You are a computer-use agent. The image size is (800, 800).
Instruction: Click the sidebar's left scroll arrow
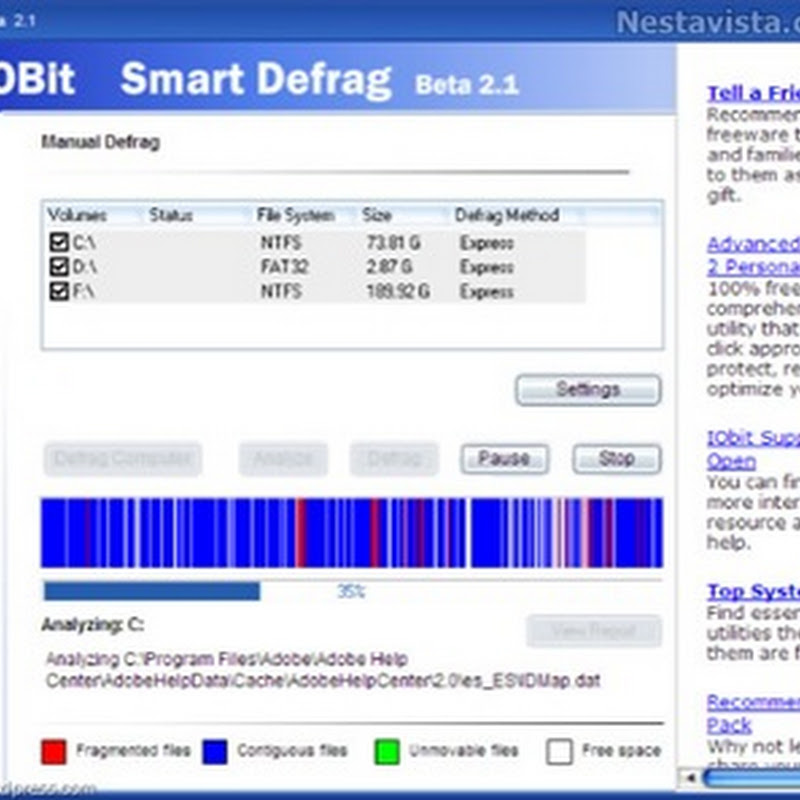[x=689, y=775]
